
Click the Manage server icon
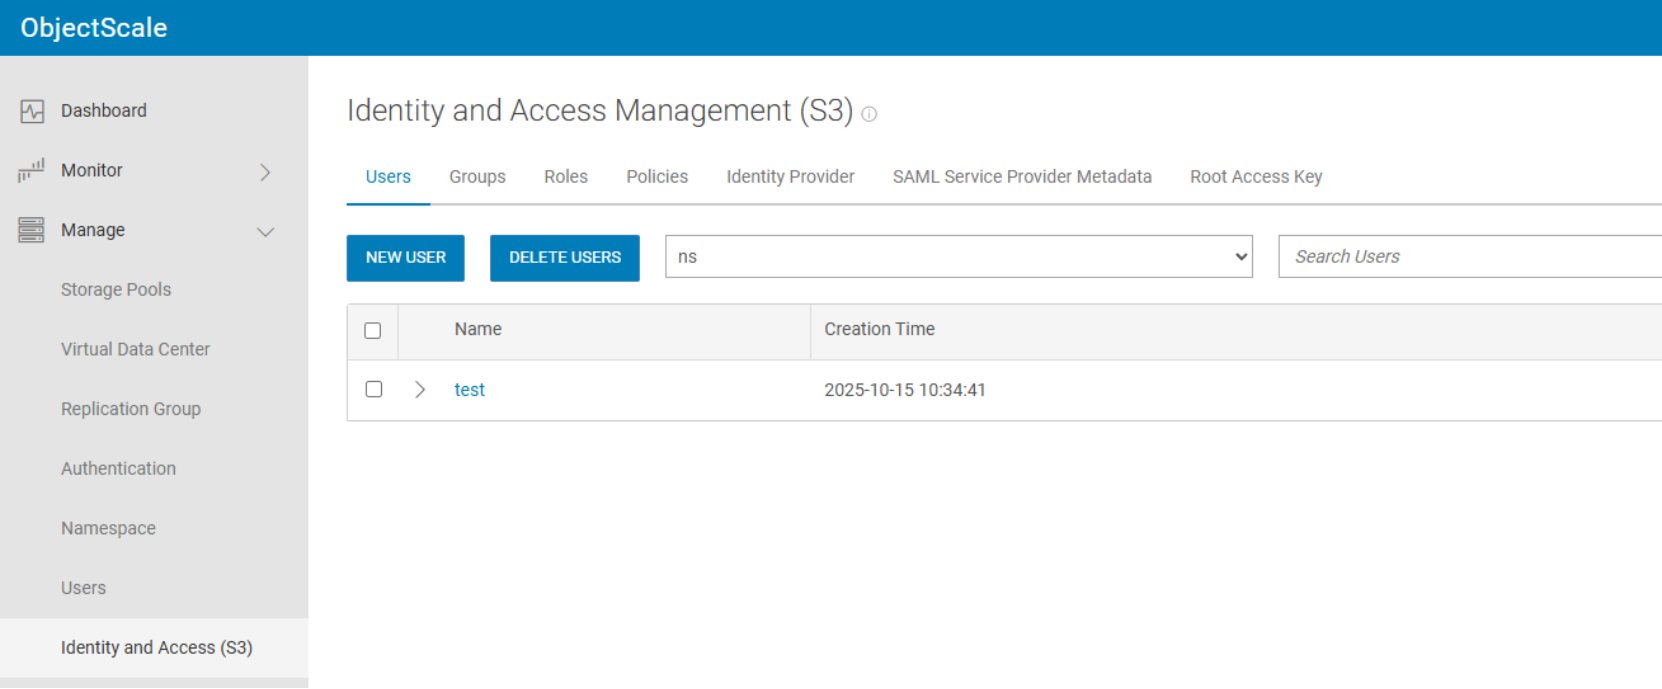pos(31,230)
